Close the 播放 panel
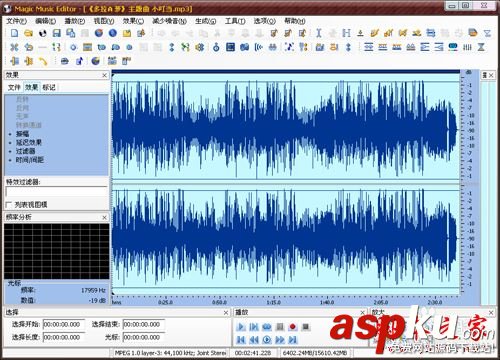 pyautogui.click(x=363, y=312)
